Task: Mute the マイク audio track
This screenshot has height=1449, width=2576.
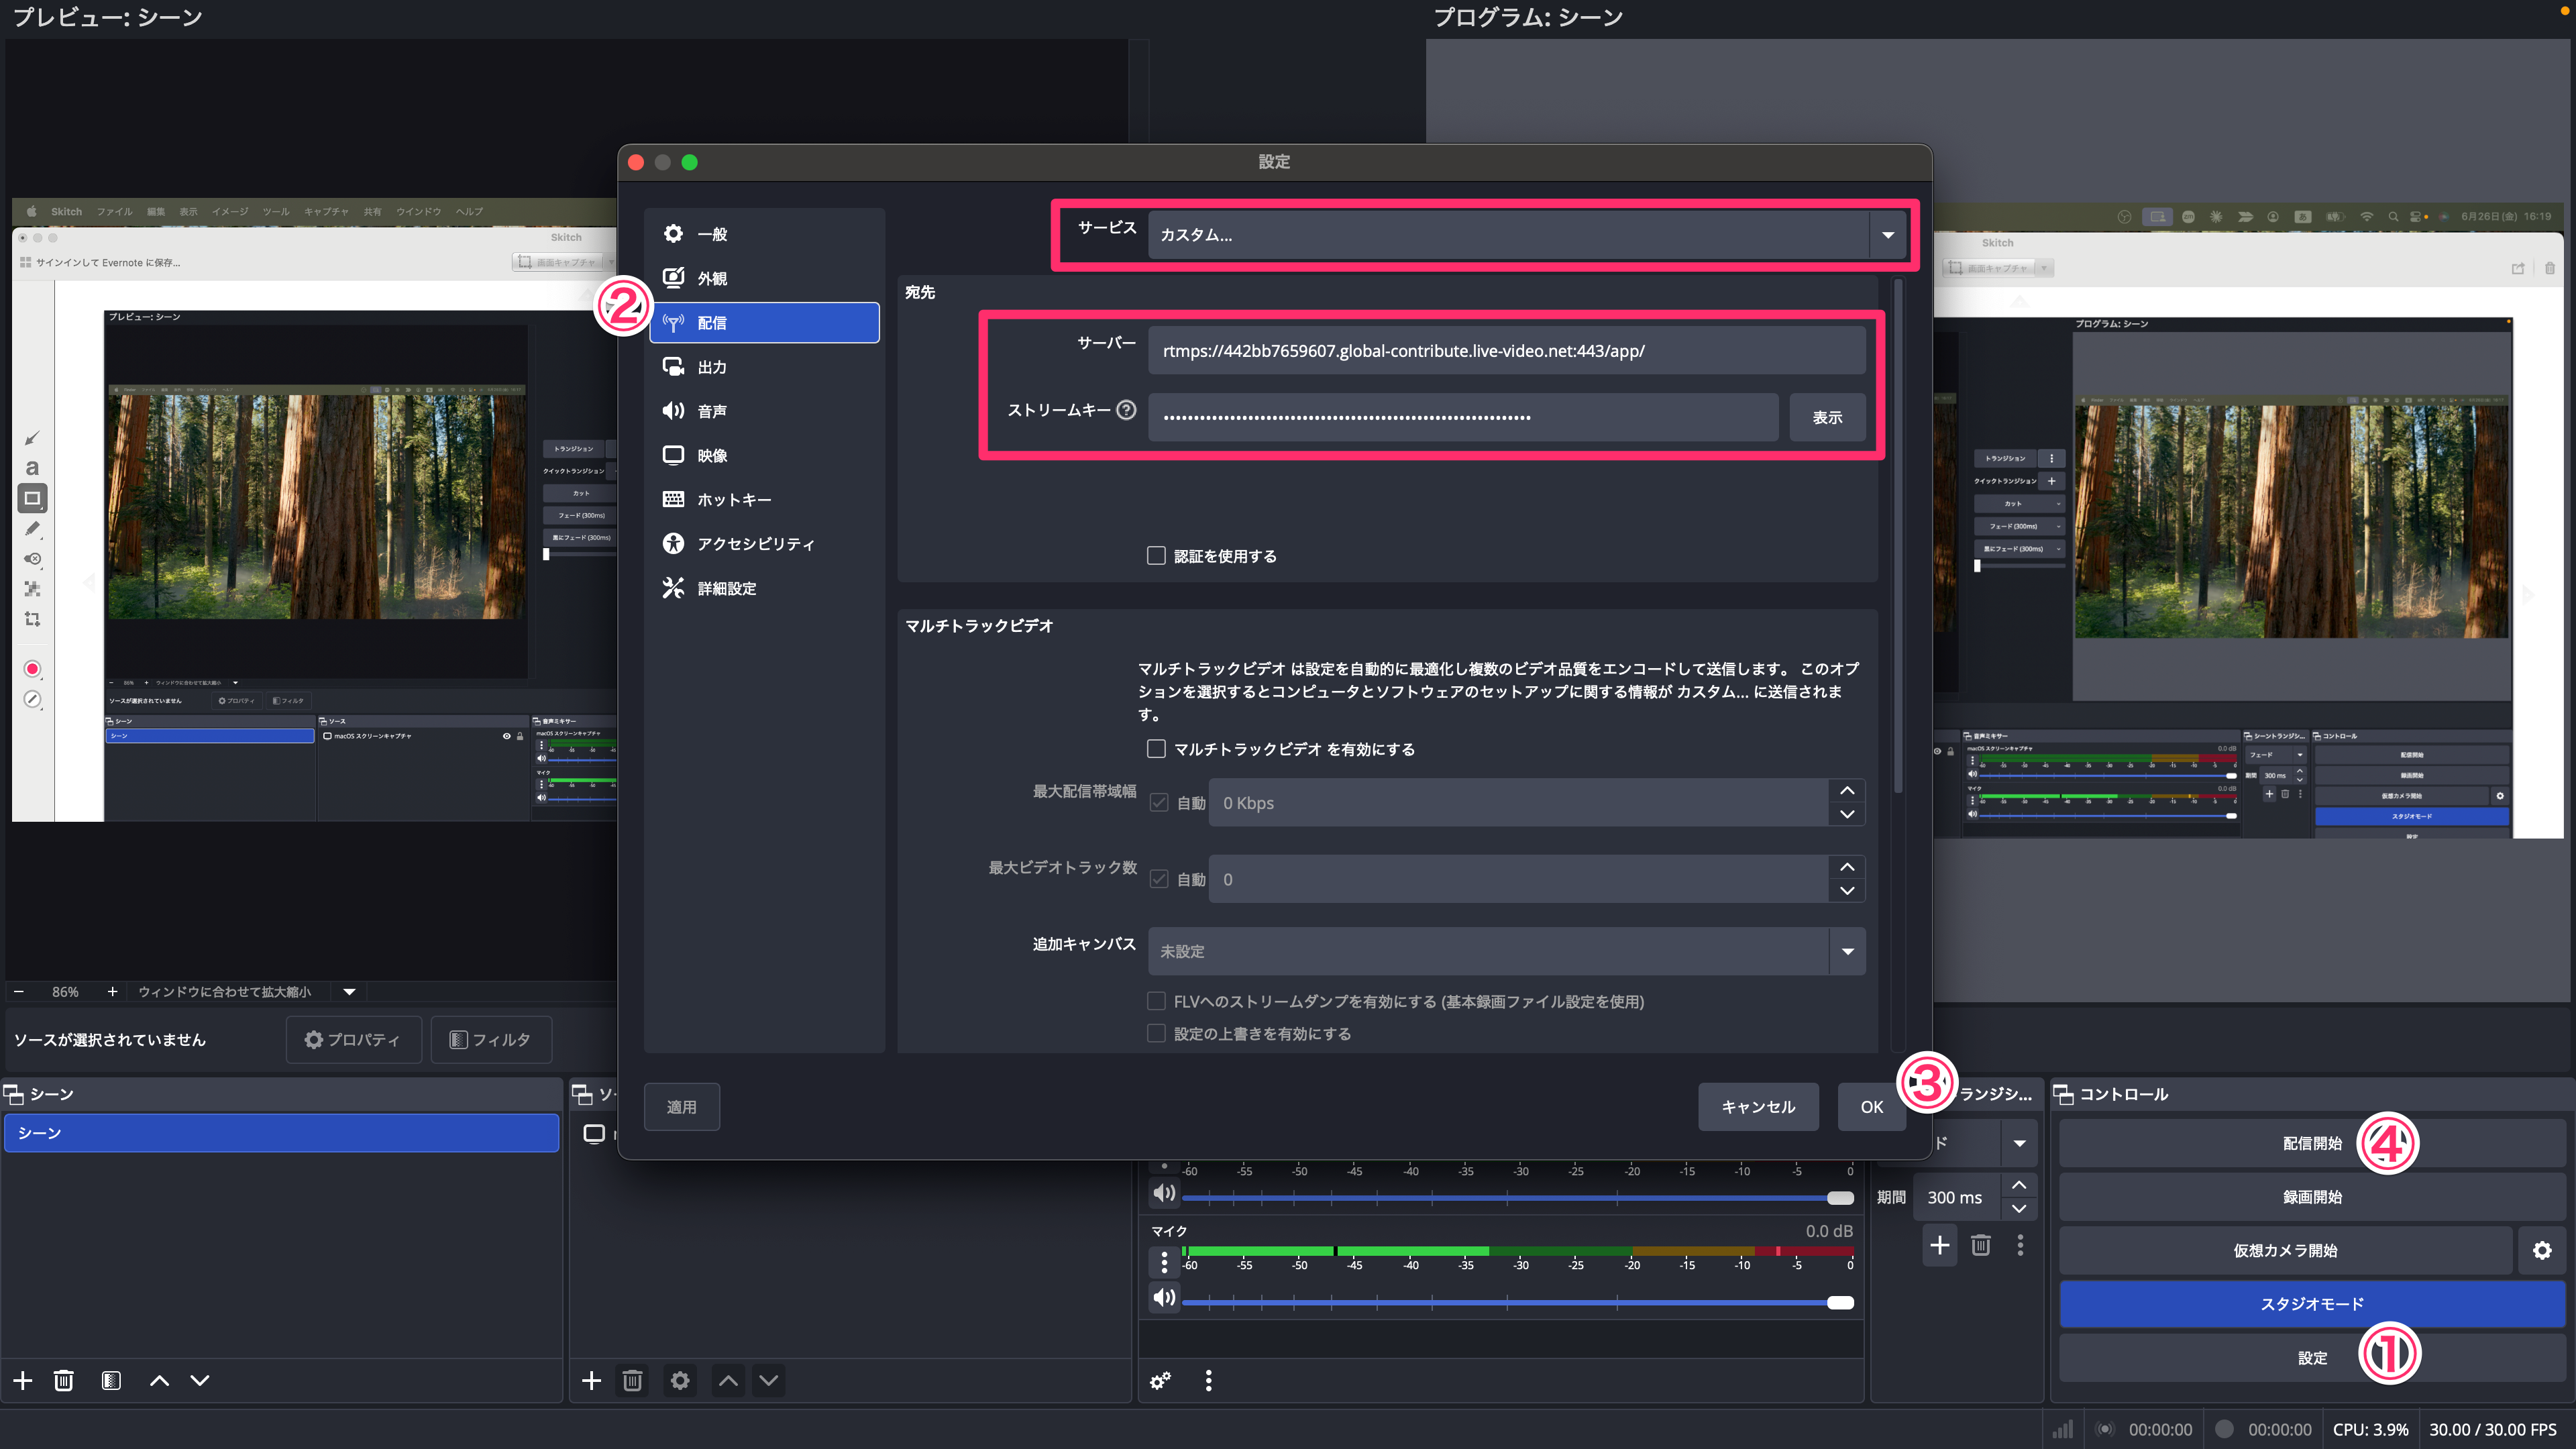Action: pos(1164,1298)
